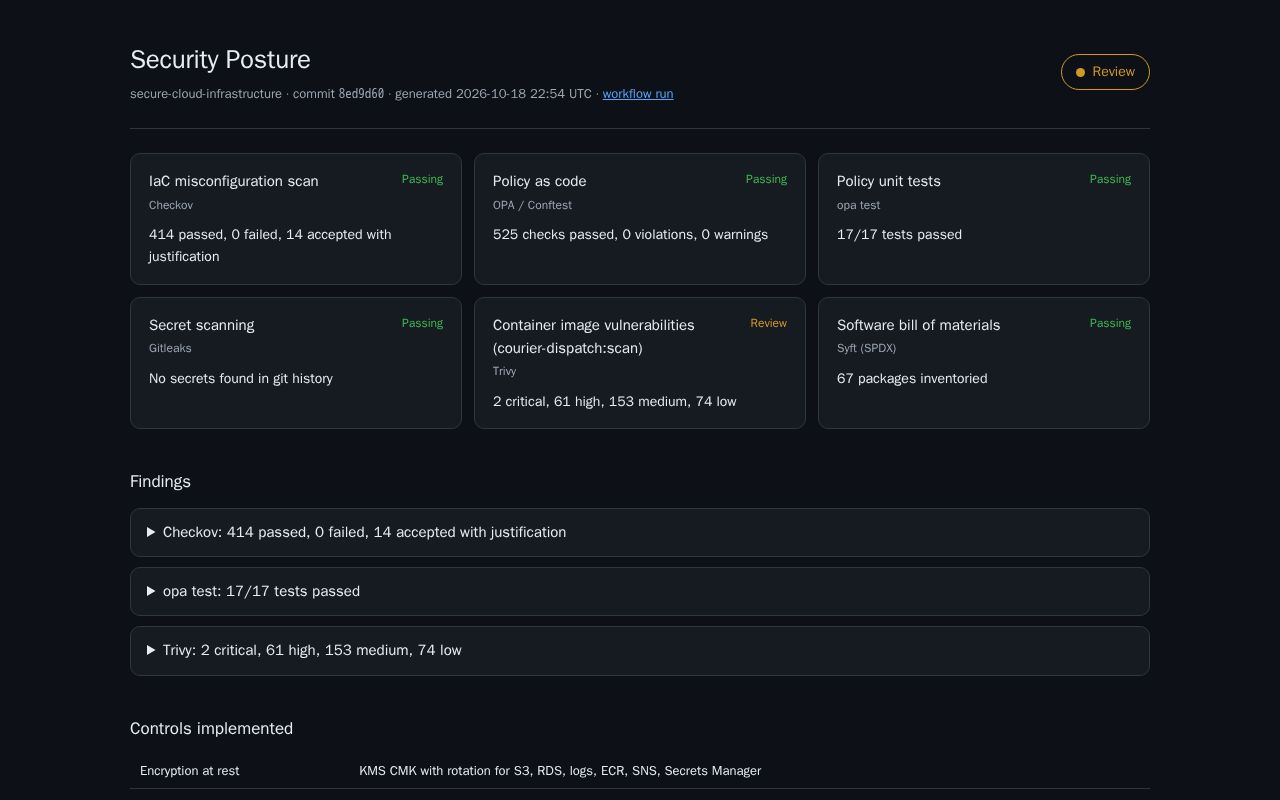1280x800 pixels.
Task: Click the Policy as code card title
Action: point(540,181)
